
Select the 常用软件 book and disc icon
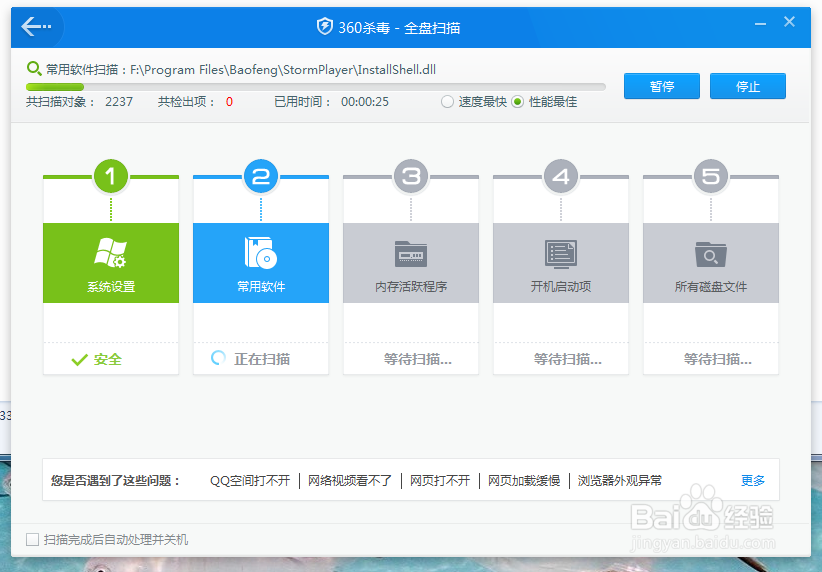coord(261,253)
